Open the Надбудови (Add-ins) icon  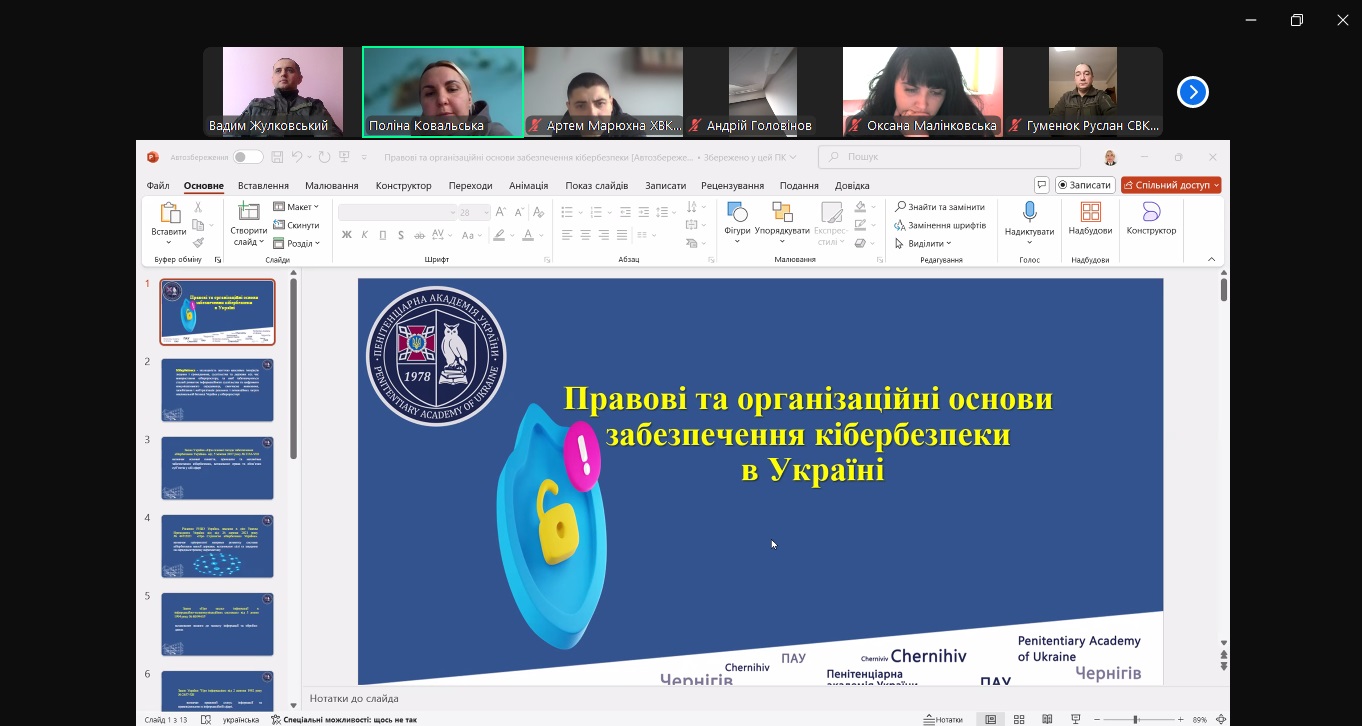1090,212
